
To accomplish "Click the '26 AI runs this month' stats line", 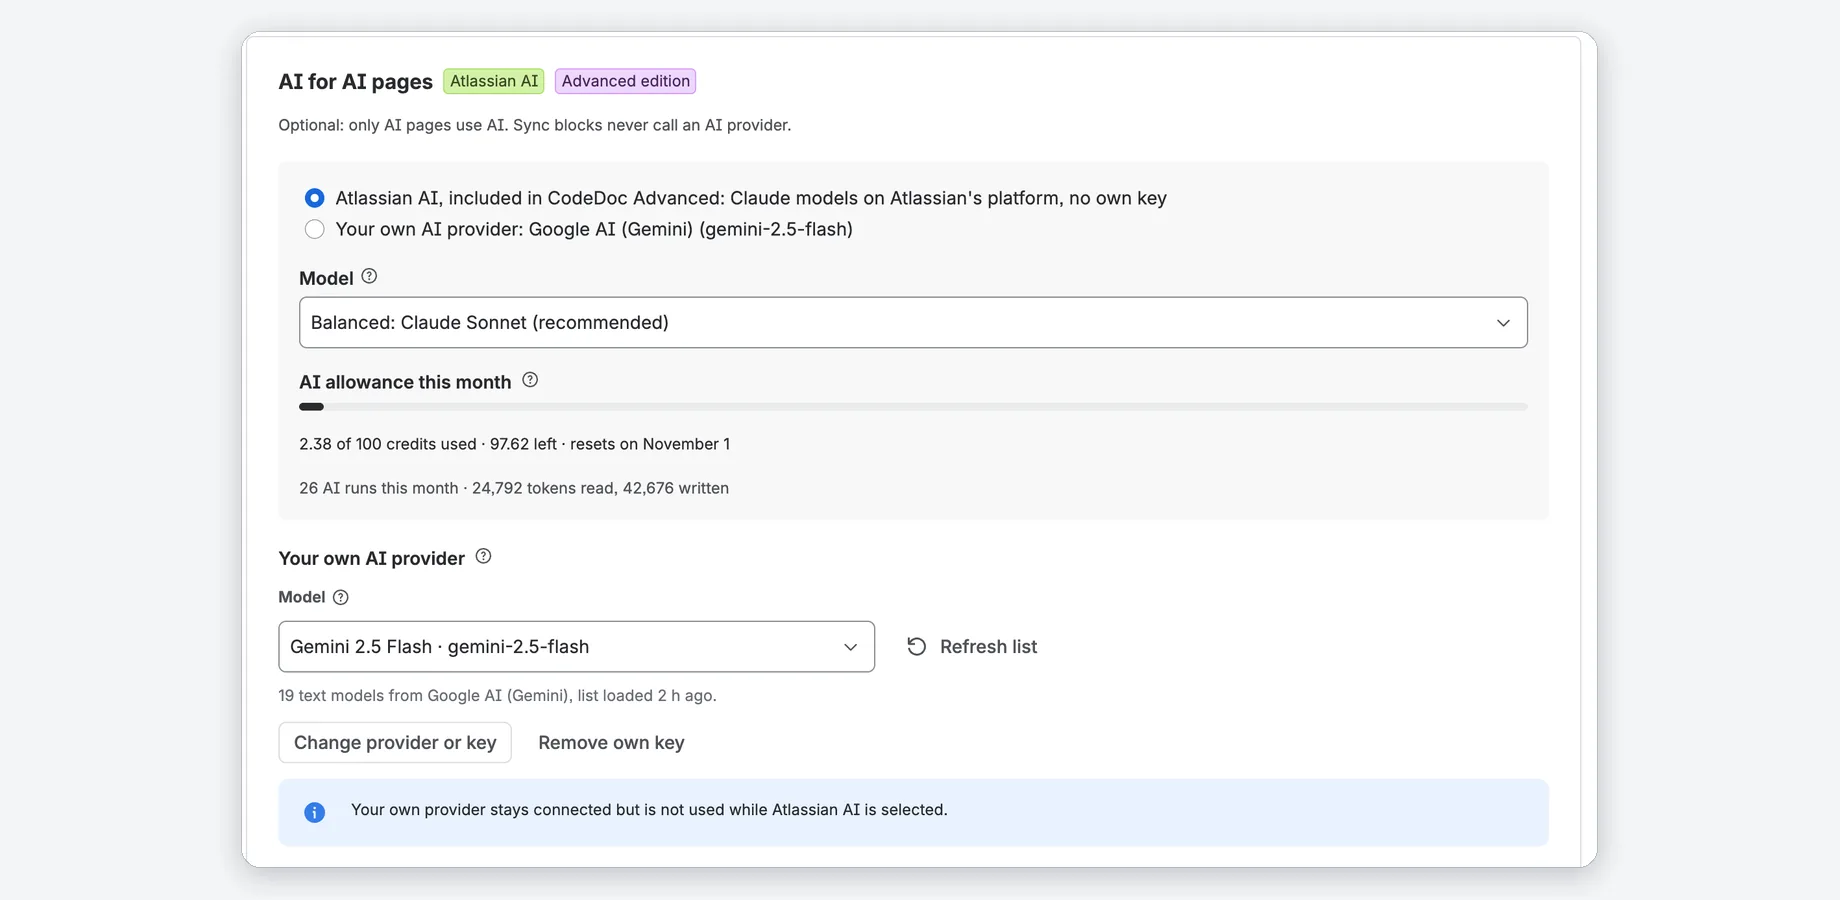I will pyautogui.click(x=514, y=488).
